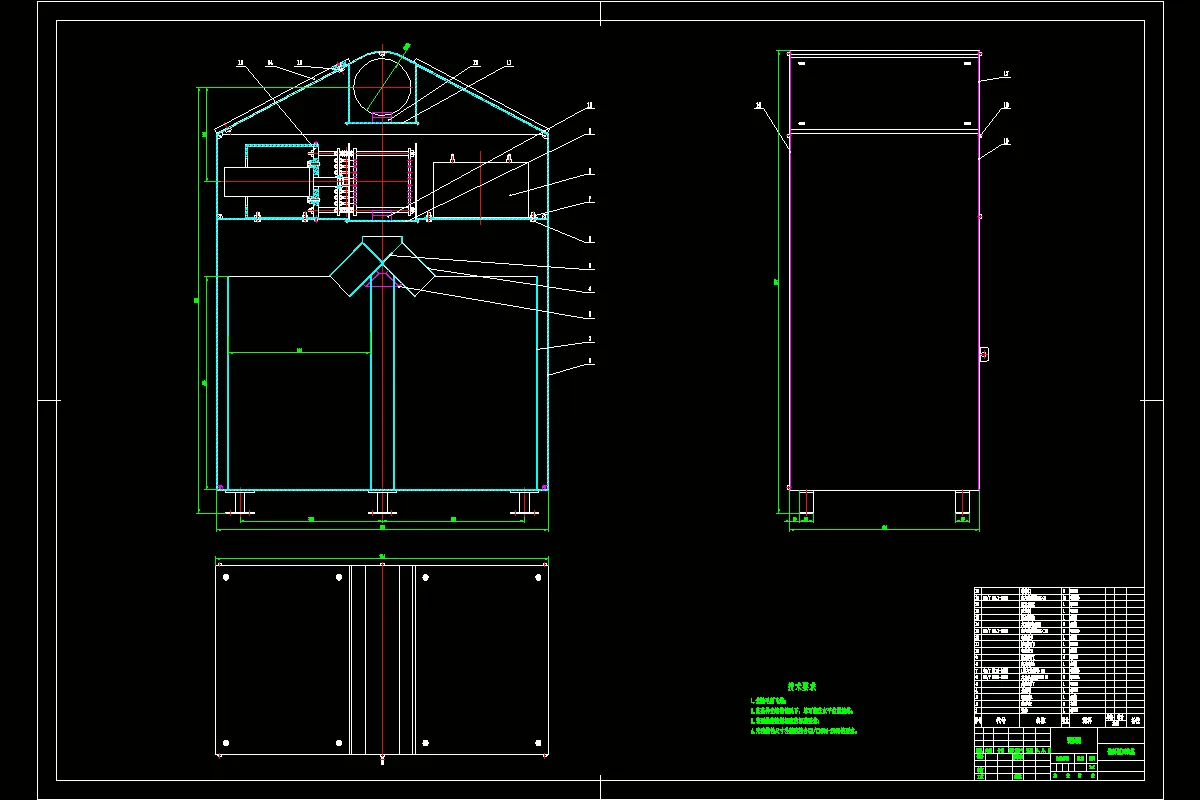Image resolution: width=1200 pixels, height=800 pixels.
Task: Select the left foot of the front view cabinet
Action: tap(239, 503)
